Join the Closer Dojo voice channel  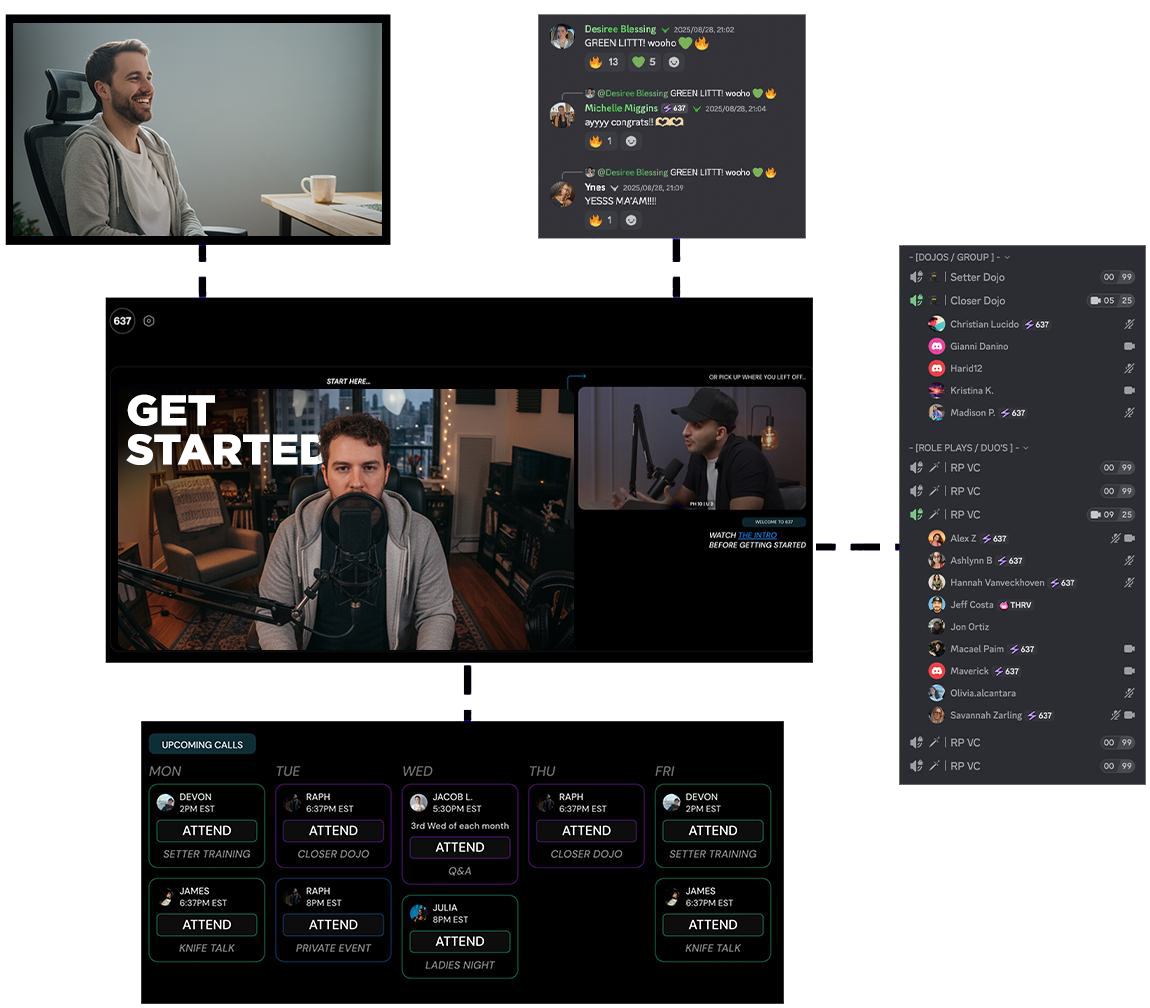click(977, 300)
